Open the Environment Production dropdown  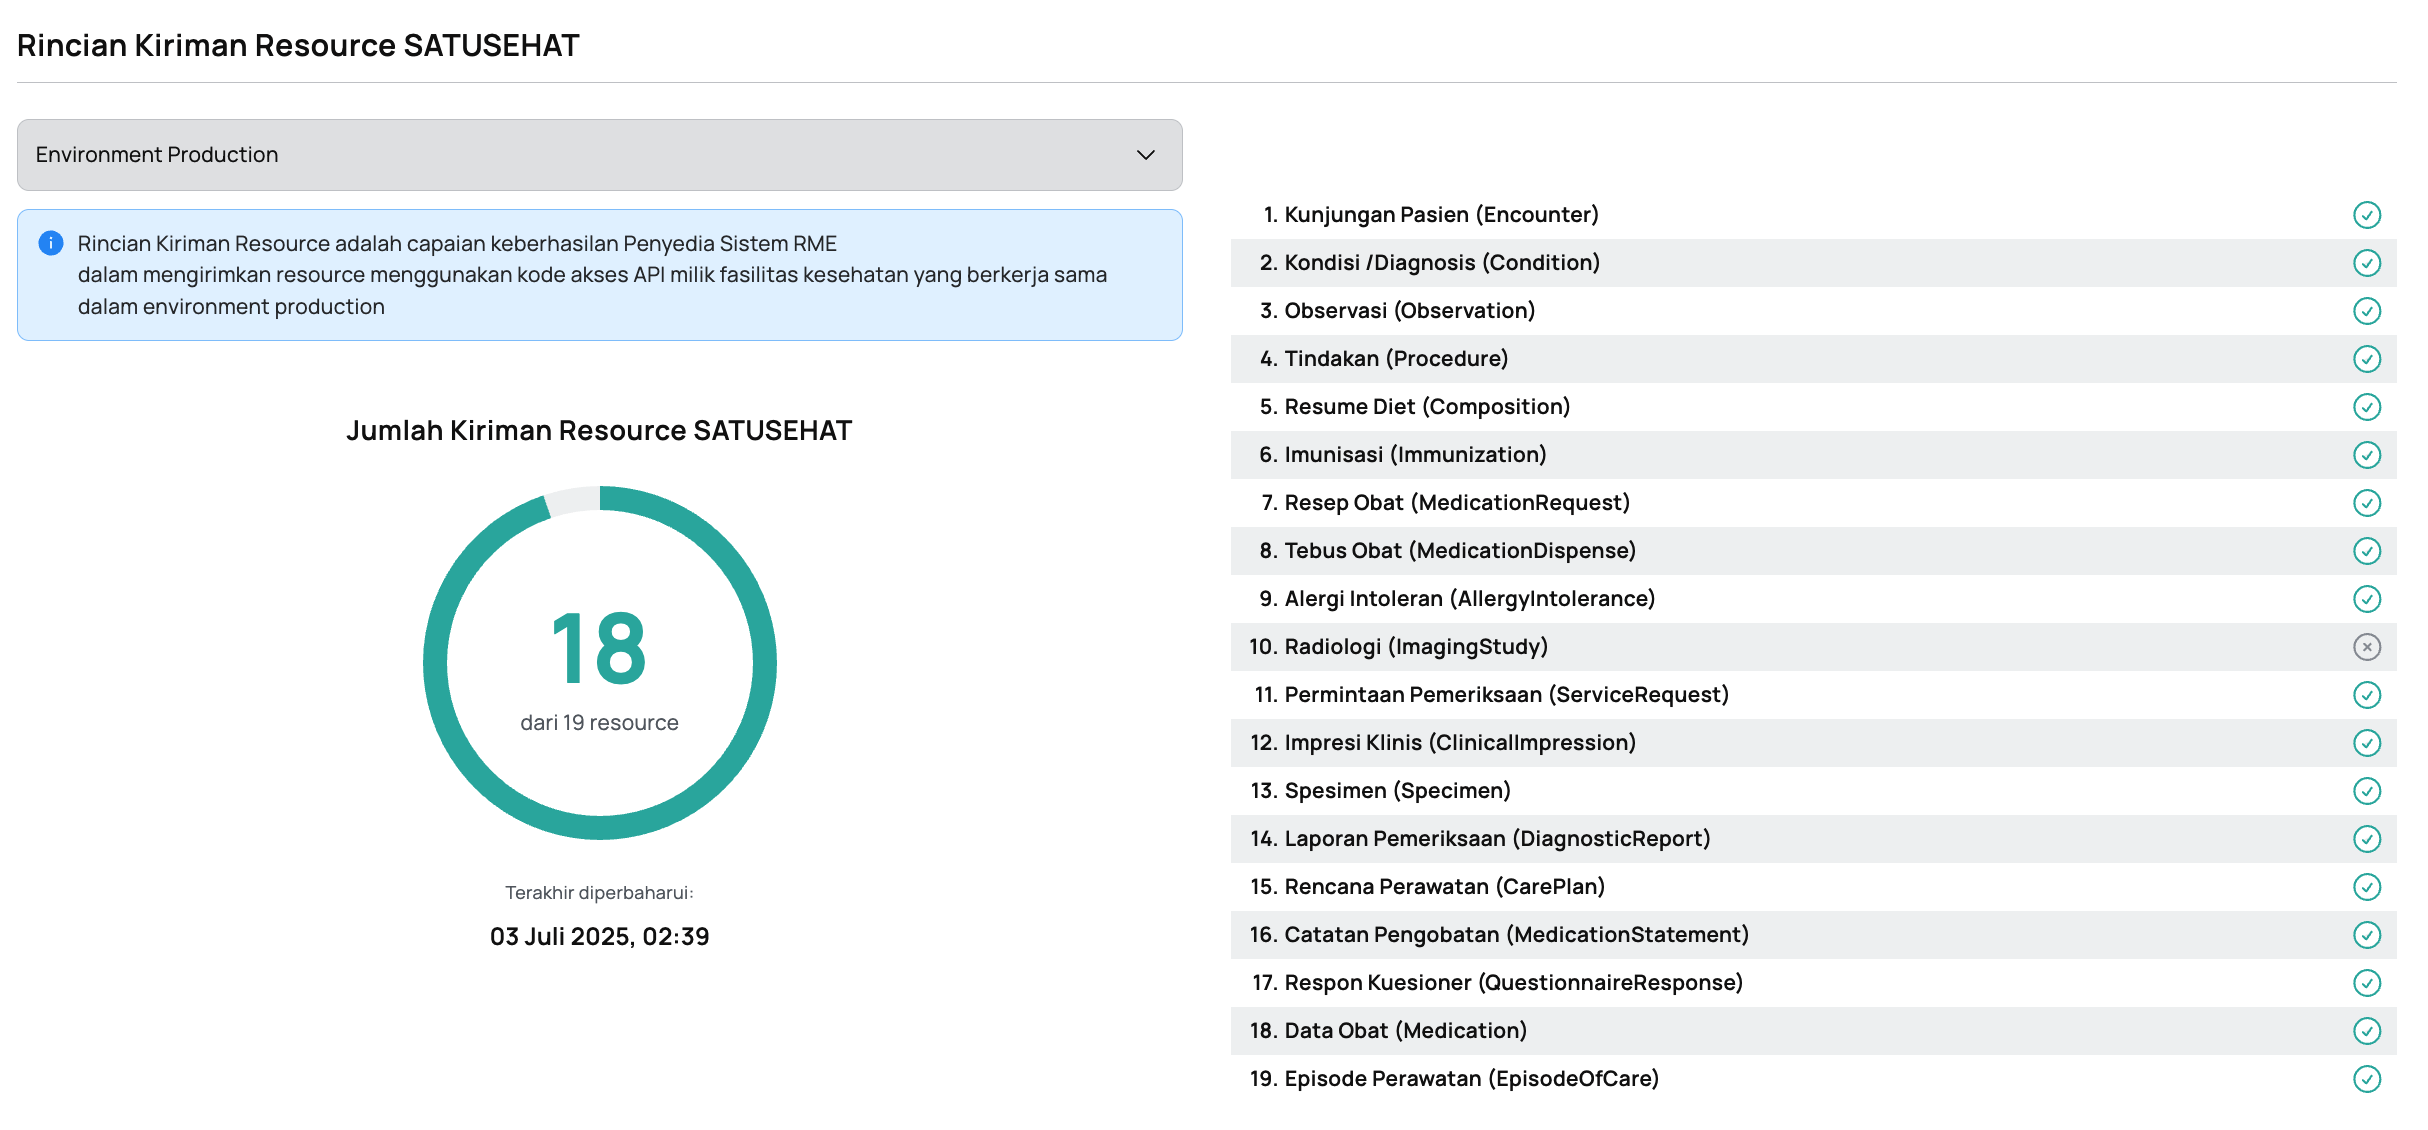pos(599,155)
